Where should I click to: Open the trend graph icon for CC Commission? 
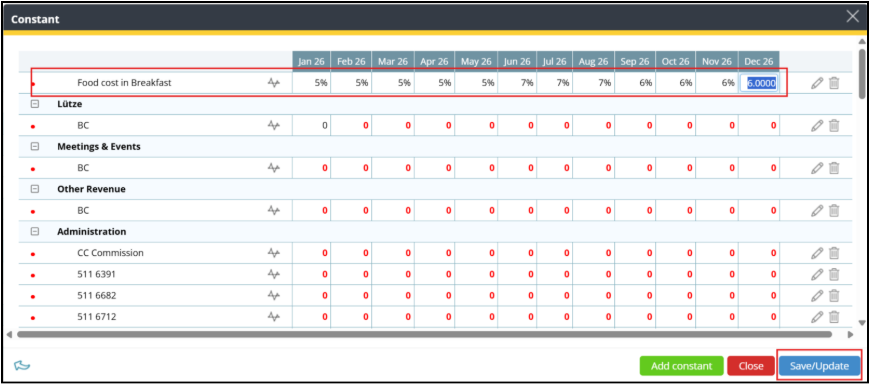(x=274, y=253)
